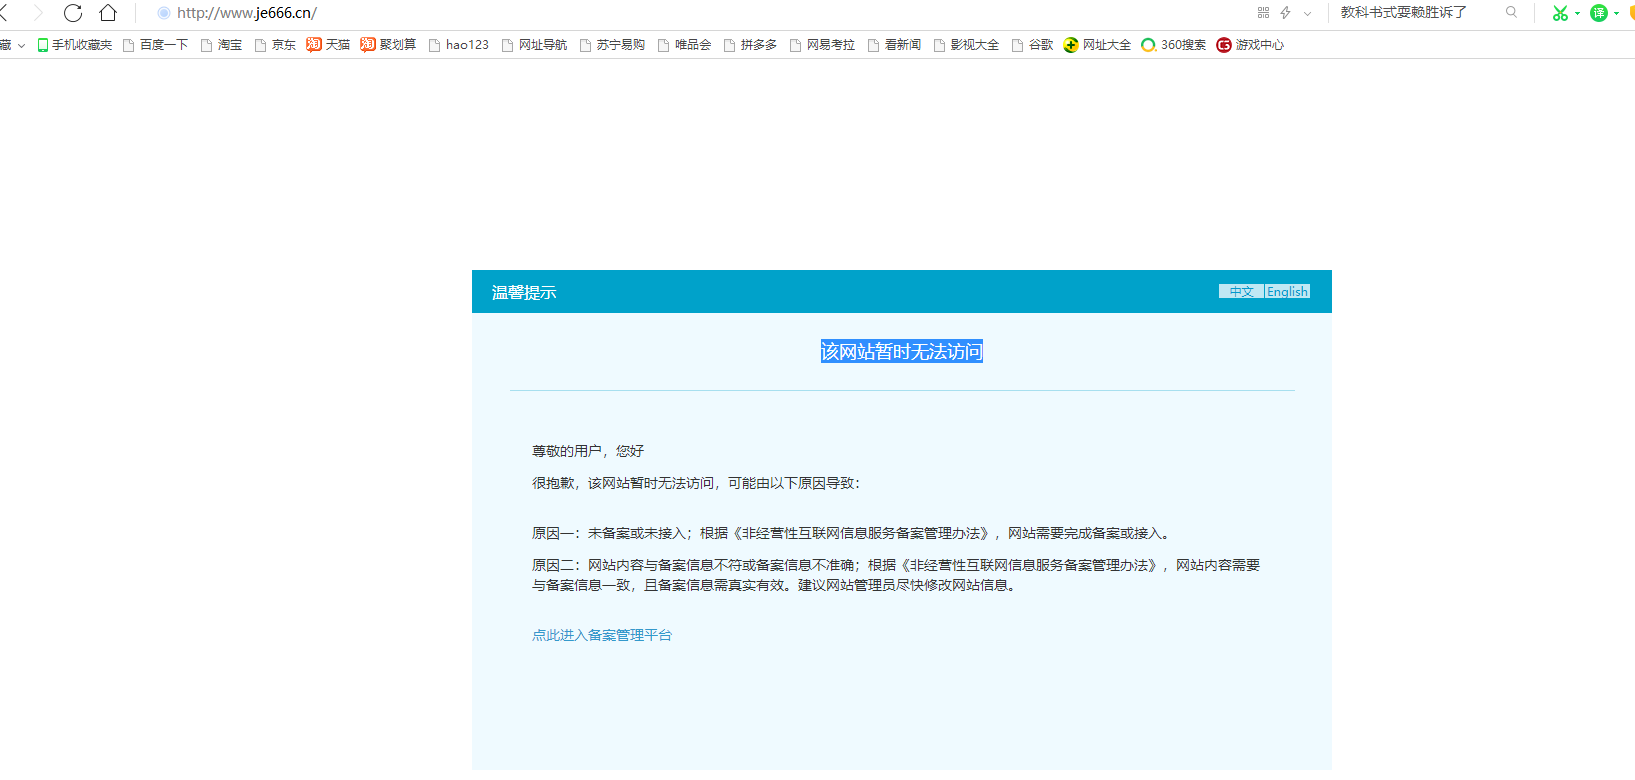Switch page language to 中文

click(1241, 292)
